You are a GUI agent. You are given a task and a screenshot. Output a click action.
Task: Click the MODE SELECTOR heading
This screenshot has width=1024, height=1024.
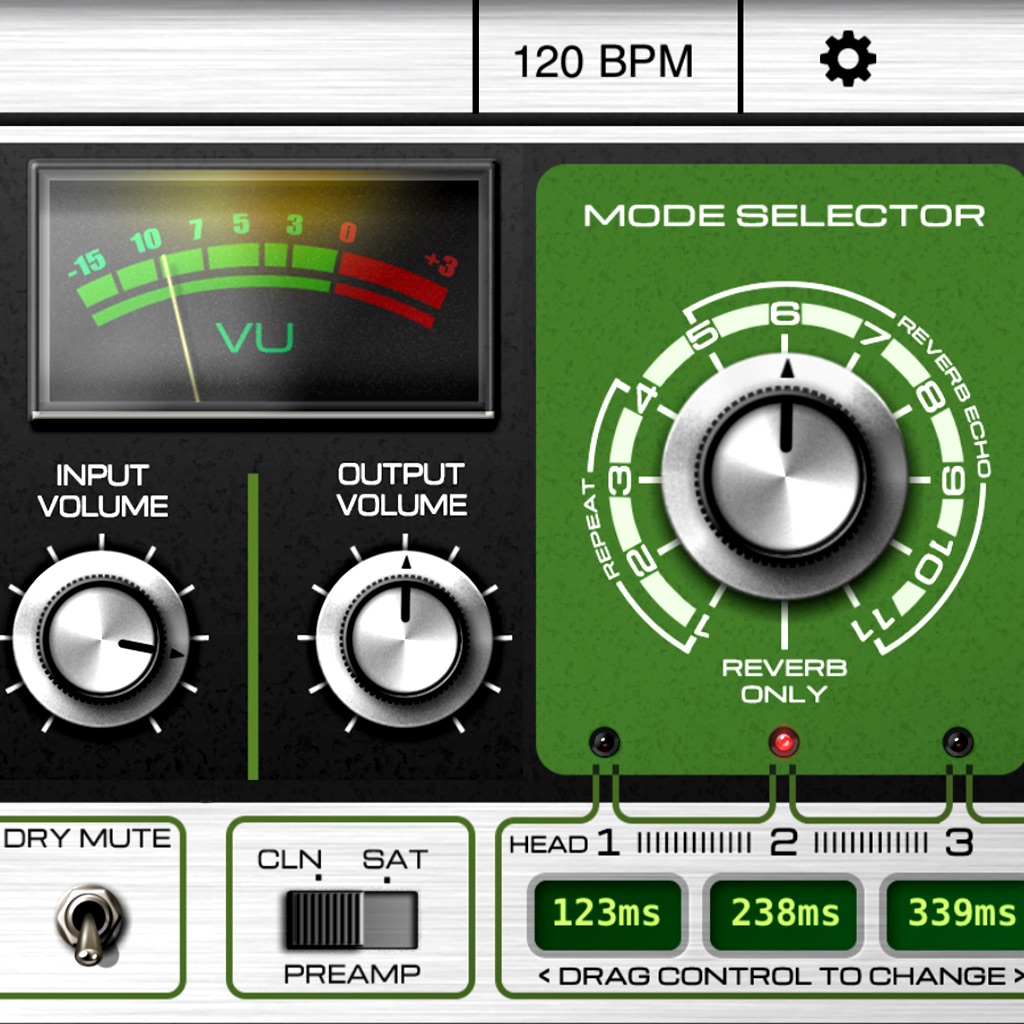point(784,216)
